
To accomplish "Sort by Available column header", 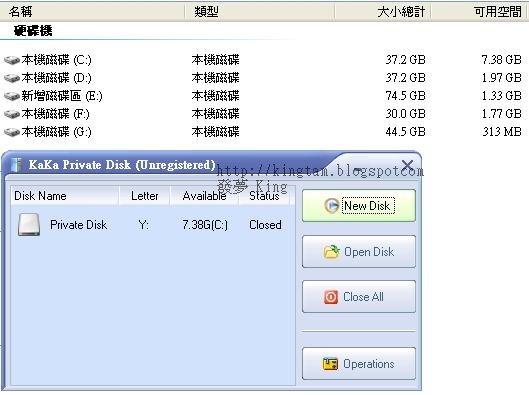I will [x=204, y=196].
